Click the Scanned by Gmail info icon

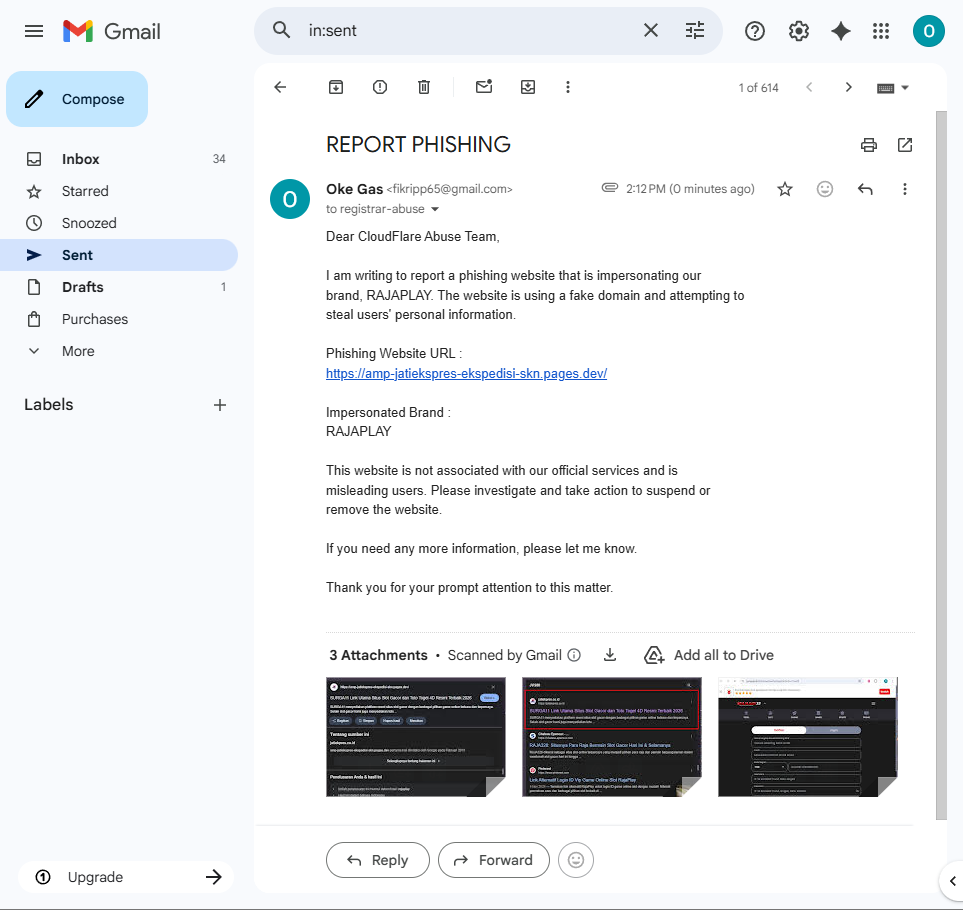pos(574,655)
